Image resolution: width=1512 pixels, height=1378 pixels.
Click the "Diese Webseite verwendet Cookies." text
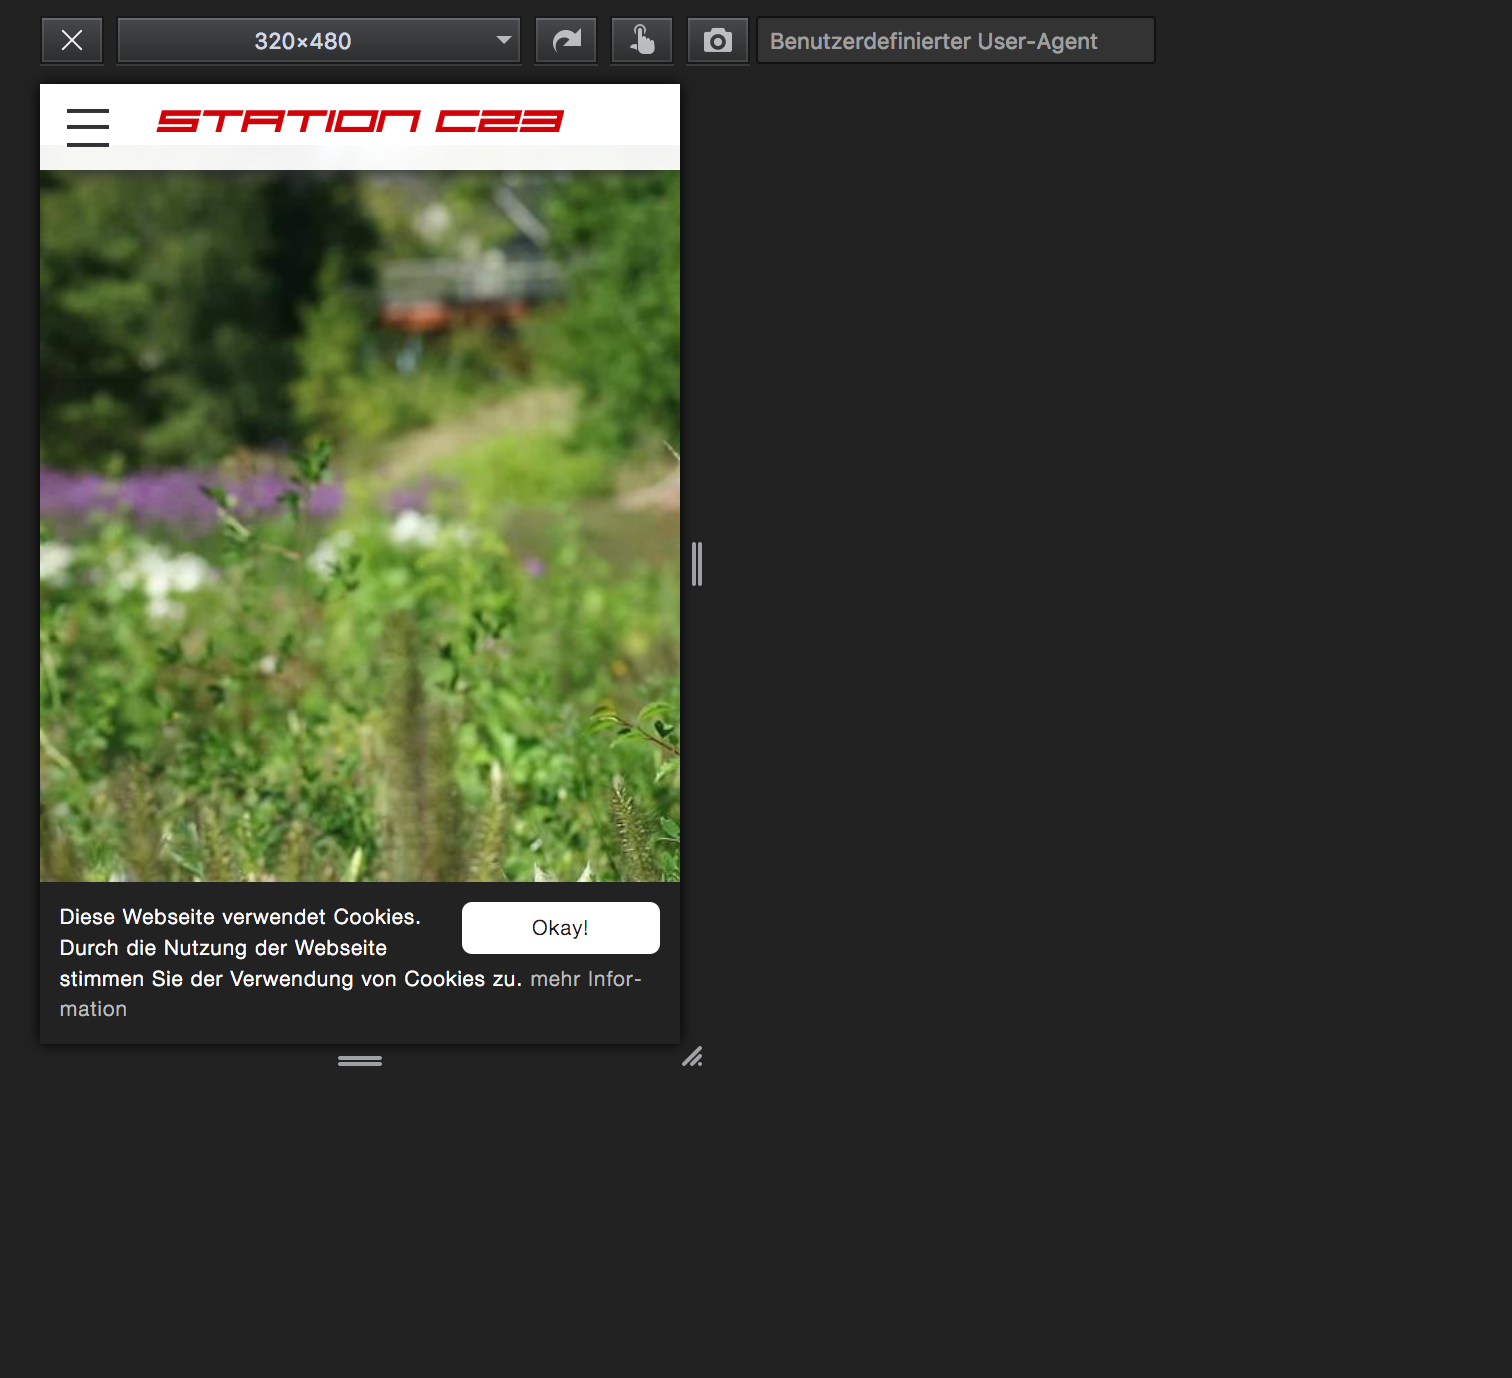(240, 917)
